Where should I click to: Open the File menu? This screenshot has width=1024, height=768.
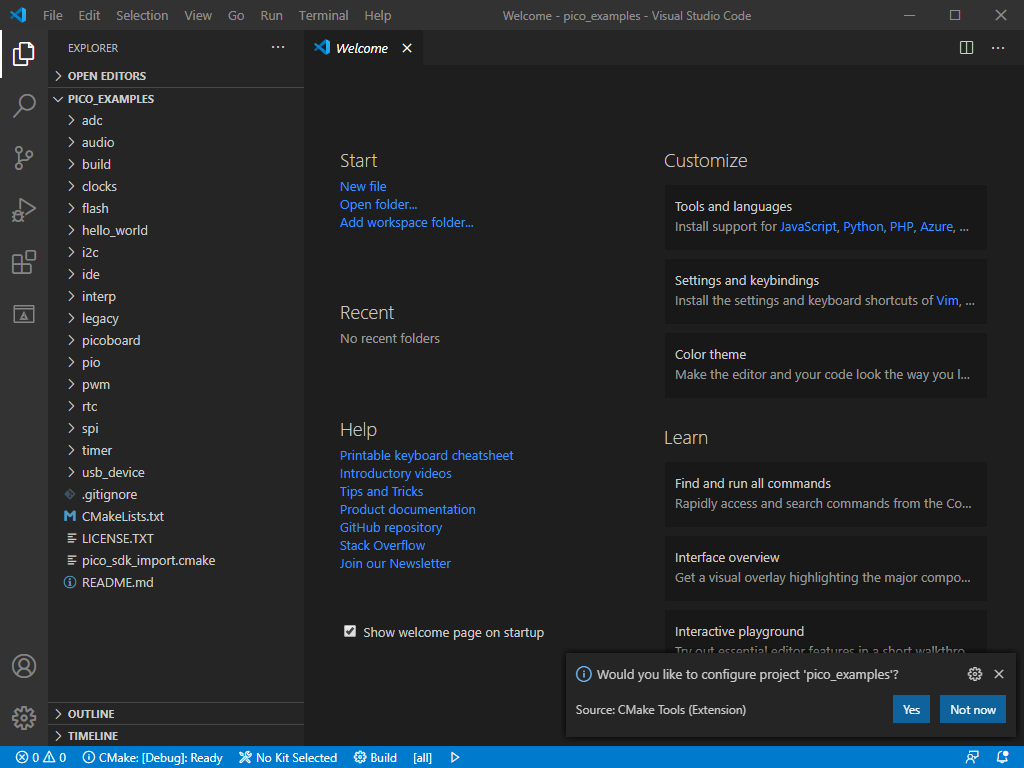coord(53,15)
